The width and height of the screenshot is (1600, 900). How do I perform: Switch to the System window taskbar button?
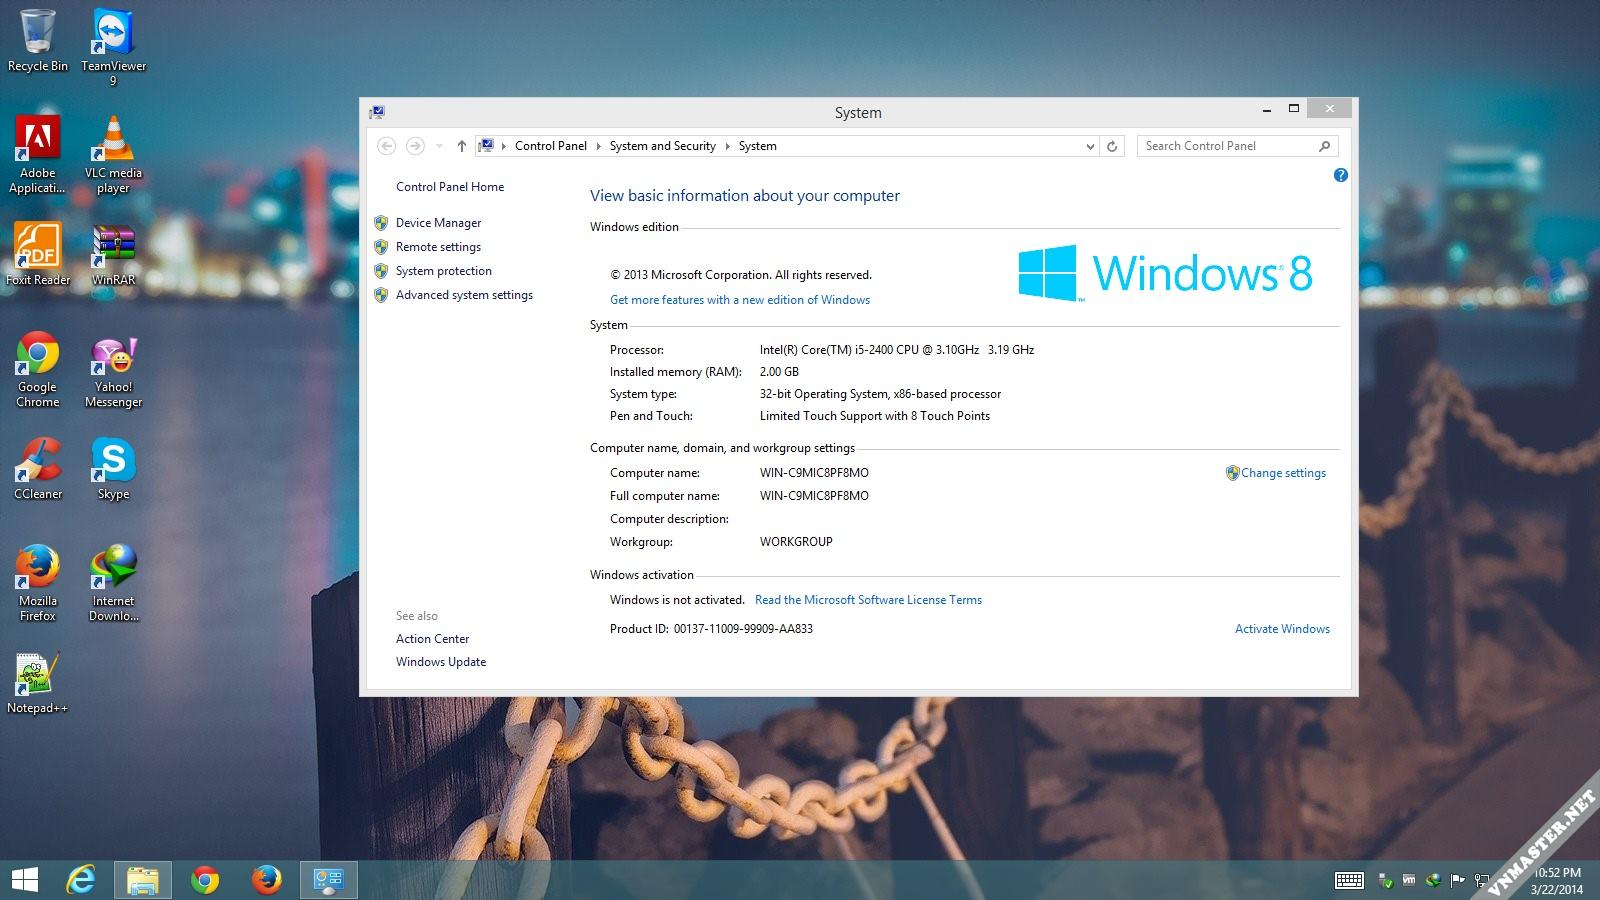click(x=328, y=880)
